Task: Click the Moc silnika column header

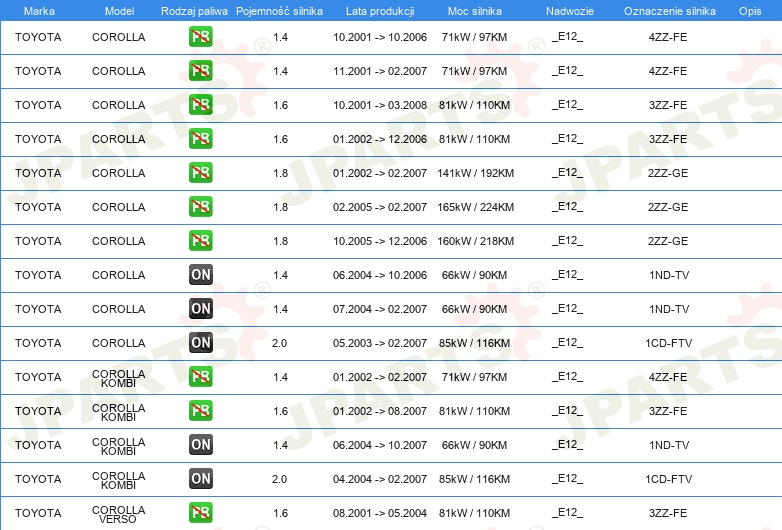Action: [474, 11]
